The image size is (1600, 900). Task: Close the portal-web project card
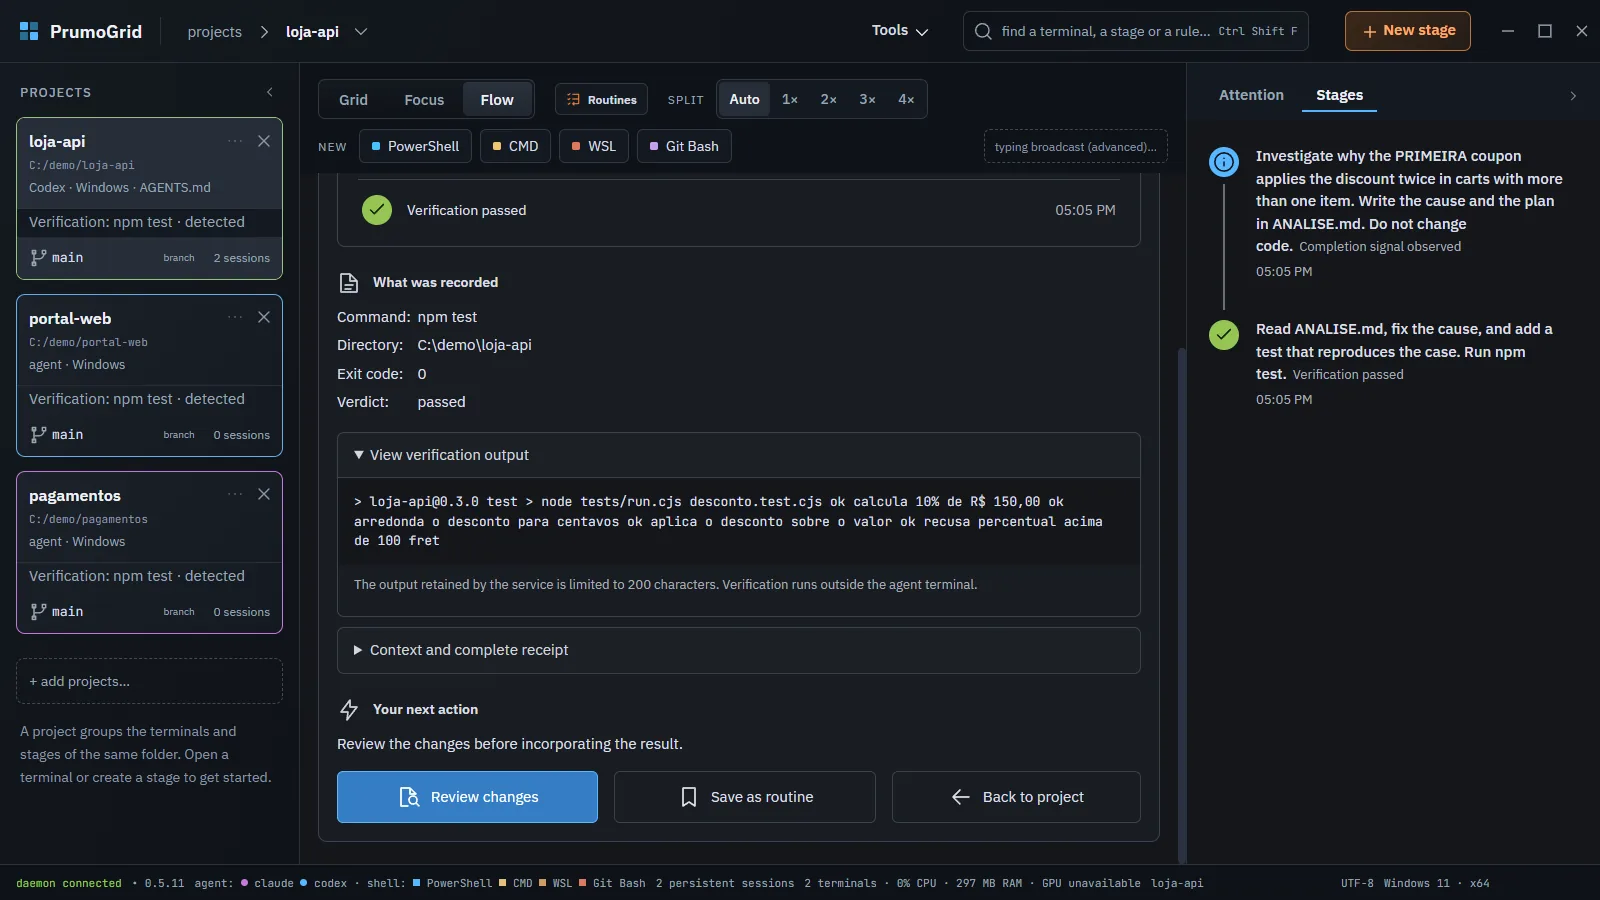(264, 317)
